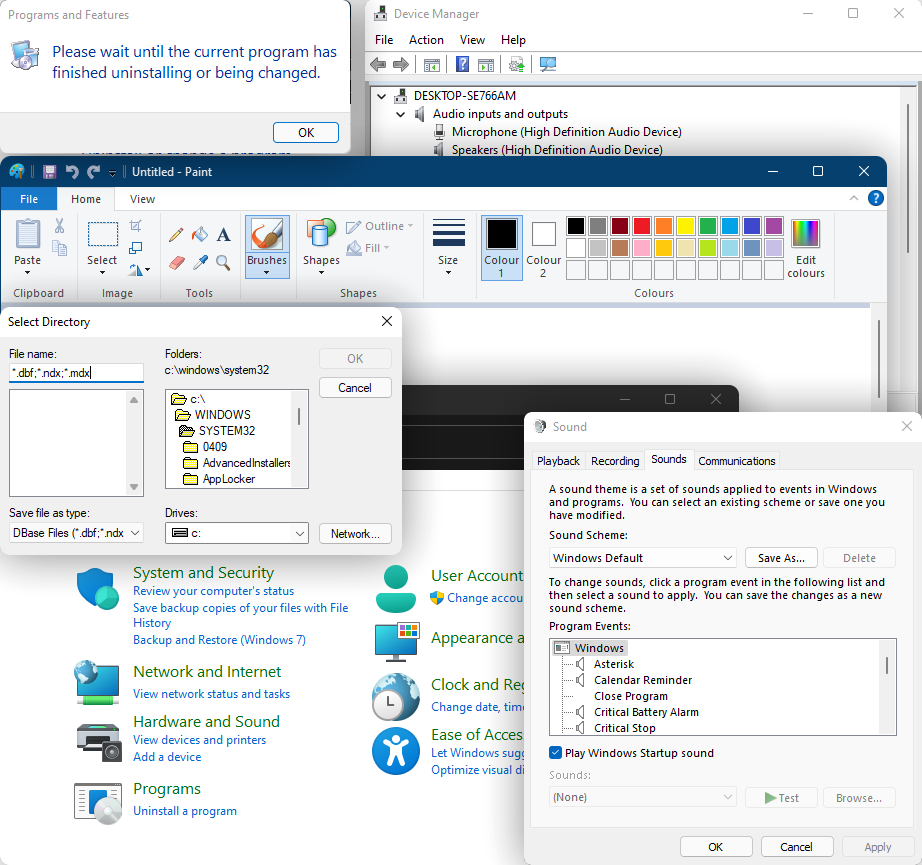This screenshot has width=922, height=865.
Task: Open the Uninstall a program link
Action: click(185, 811)
